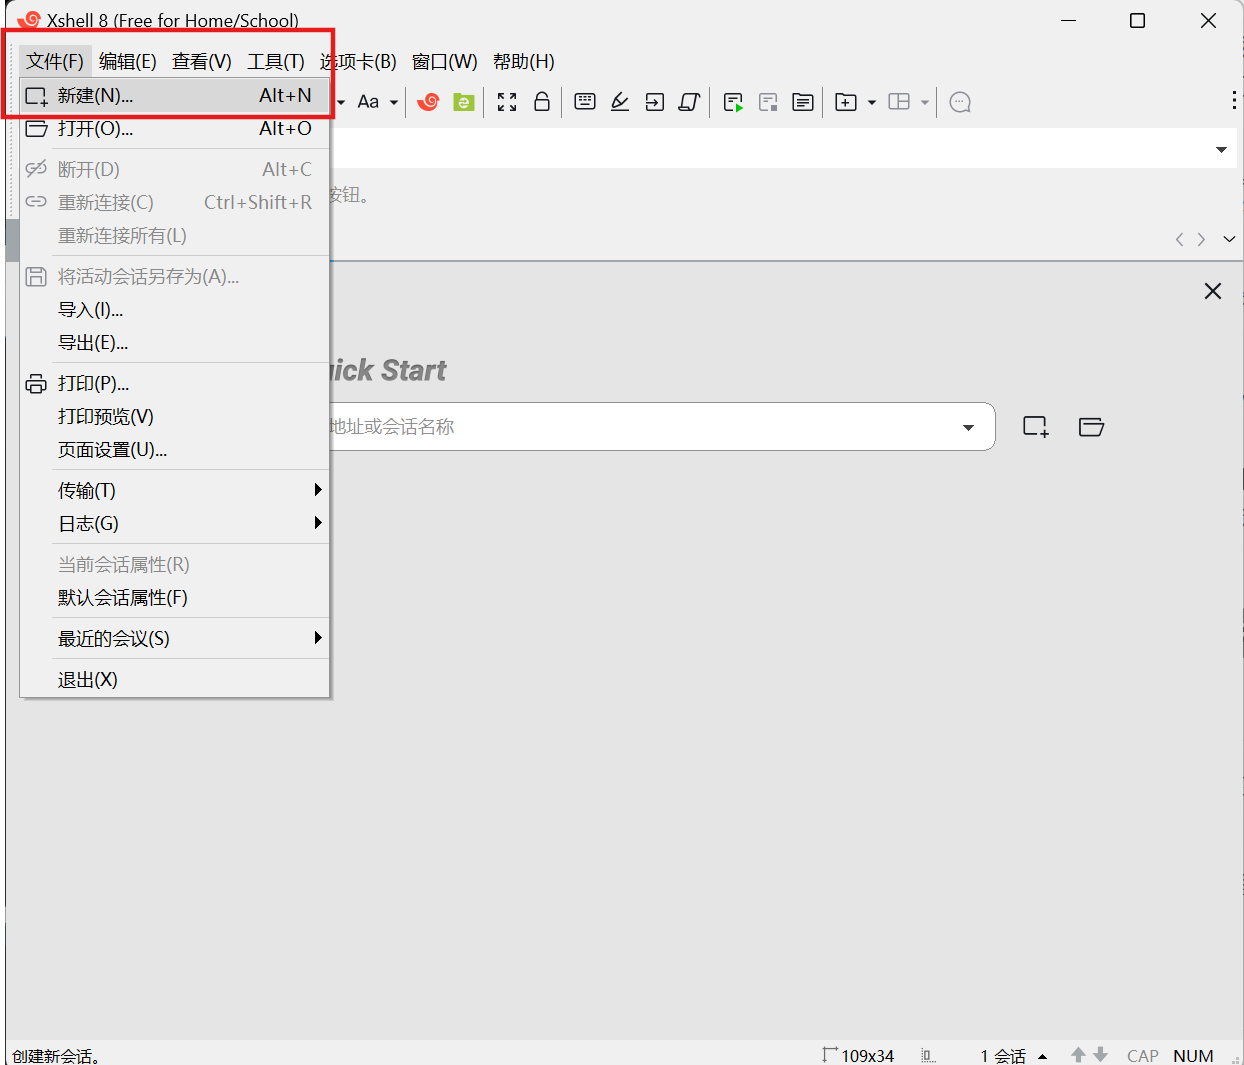Click the CAP indicator in status bar
The height and width of the screenshot is (1065, 1244).
pos(1142,1056)
